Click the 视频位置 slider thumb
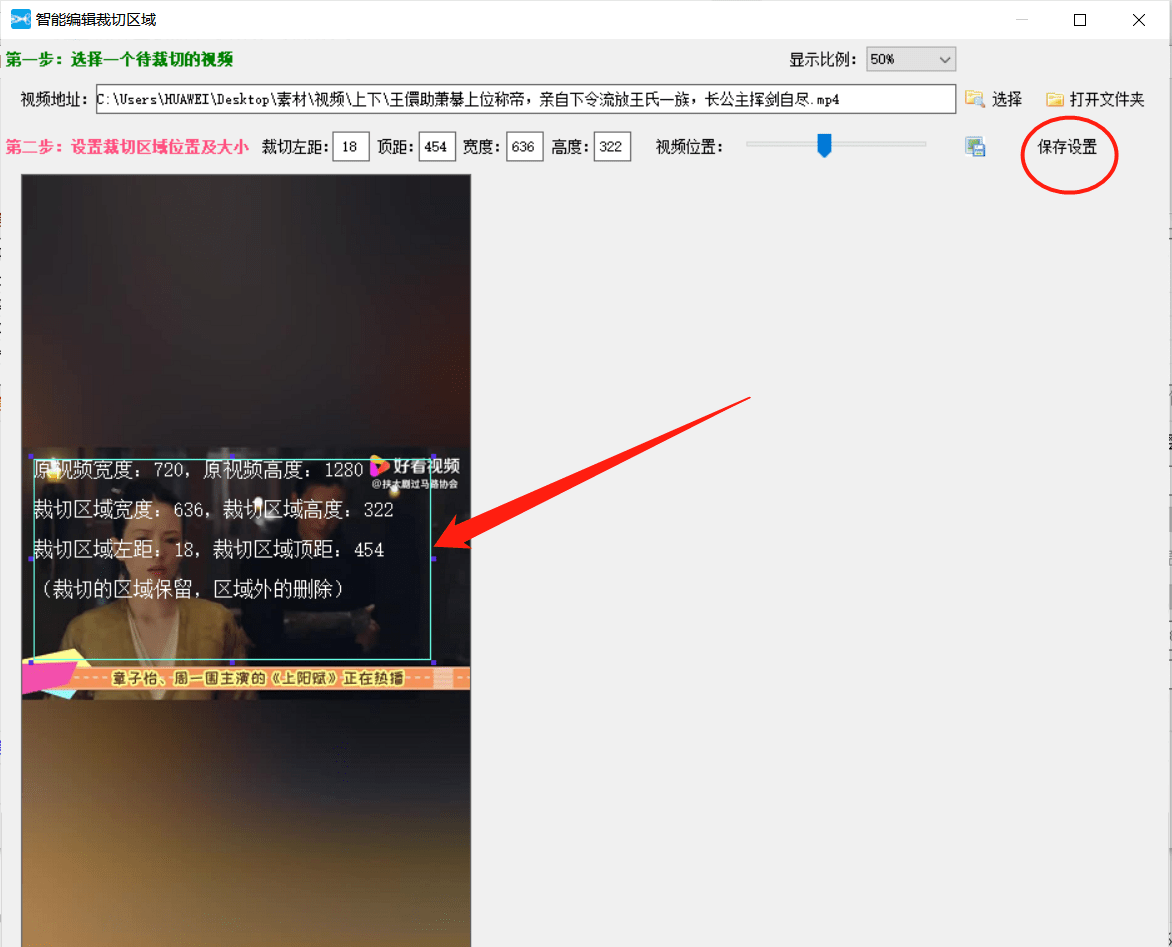Viewport: 1172px width, 947px height. (824, 146)
